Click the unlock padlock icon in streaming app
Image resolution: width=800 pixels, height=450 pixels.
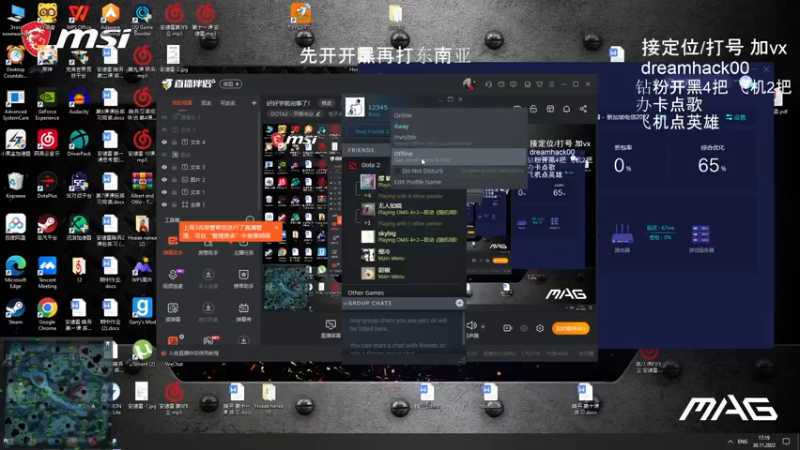coord(533,109)
